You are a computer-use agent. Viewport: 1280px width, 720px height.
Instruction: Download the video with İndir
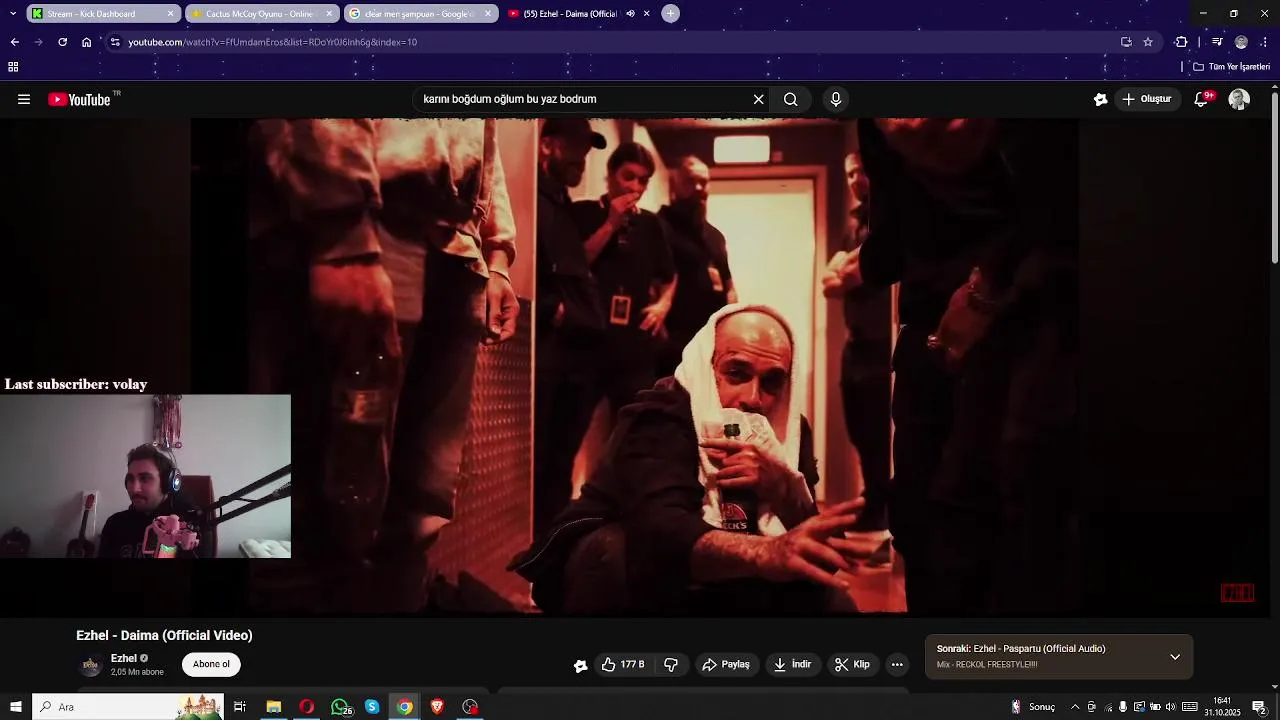[793, 664]
